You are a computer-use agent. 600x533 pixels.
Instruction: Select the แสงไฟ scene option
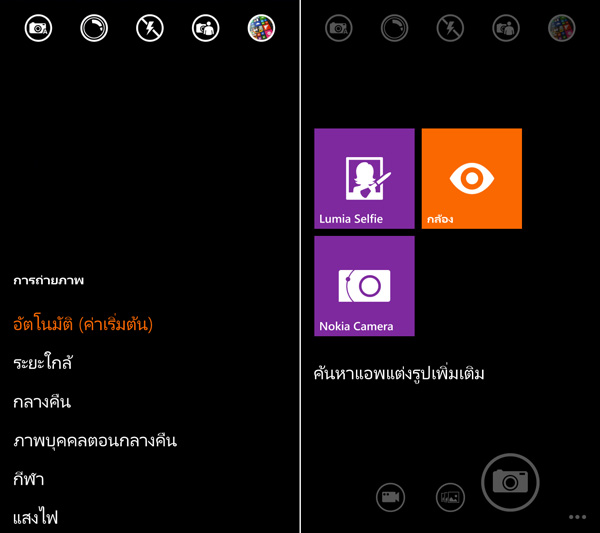pyautogui.click(x=35, y=518)
